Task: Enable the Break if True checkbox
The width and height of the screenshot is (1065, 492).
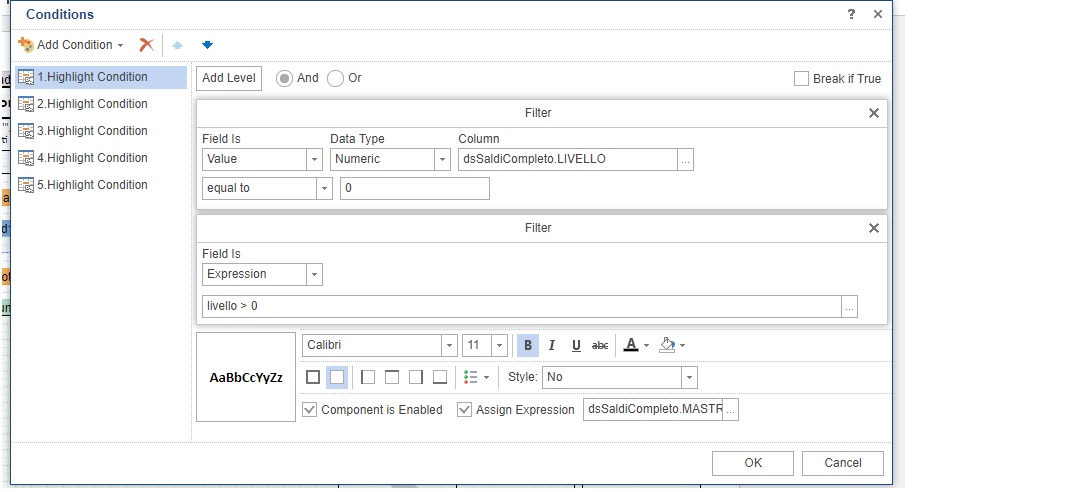Action: click(x=801, y=79)
